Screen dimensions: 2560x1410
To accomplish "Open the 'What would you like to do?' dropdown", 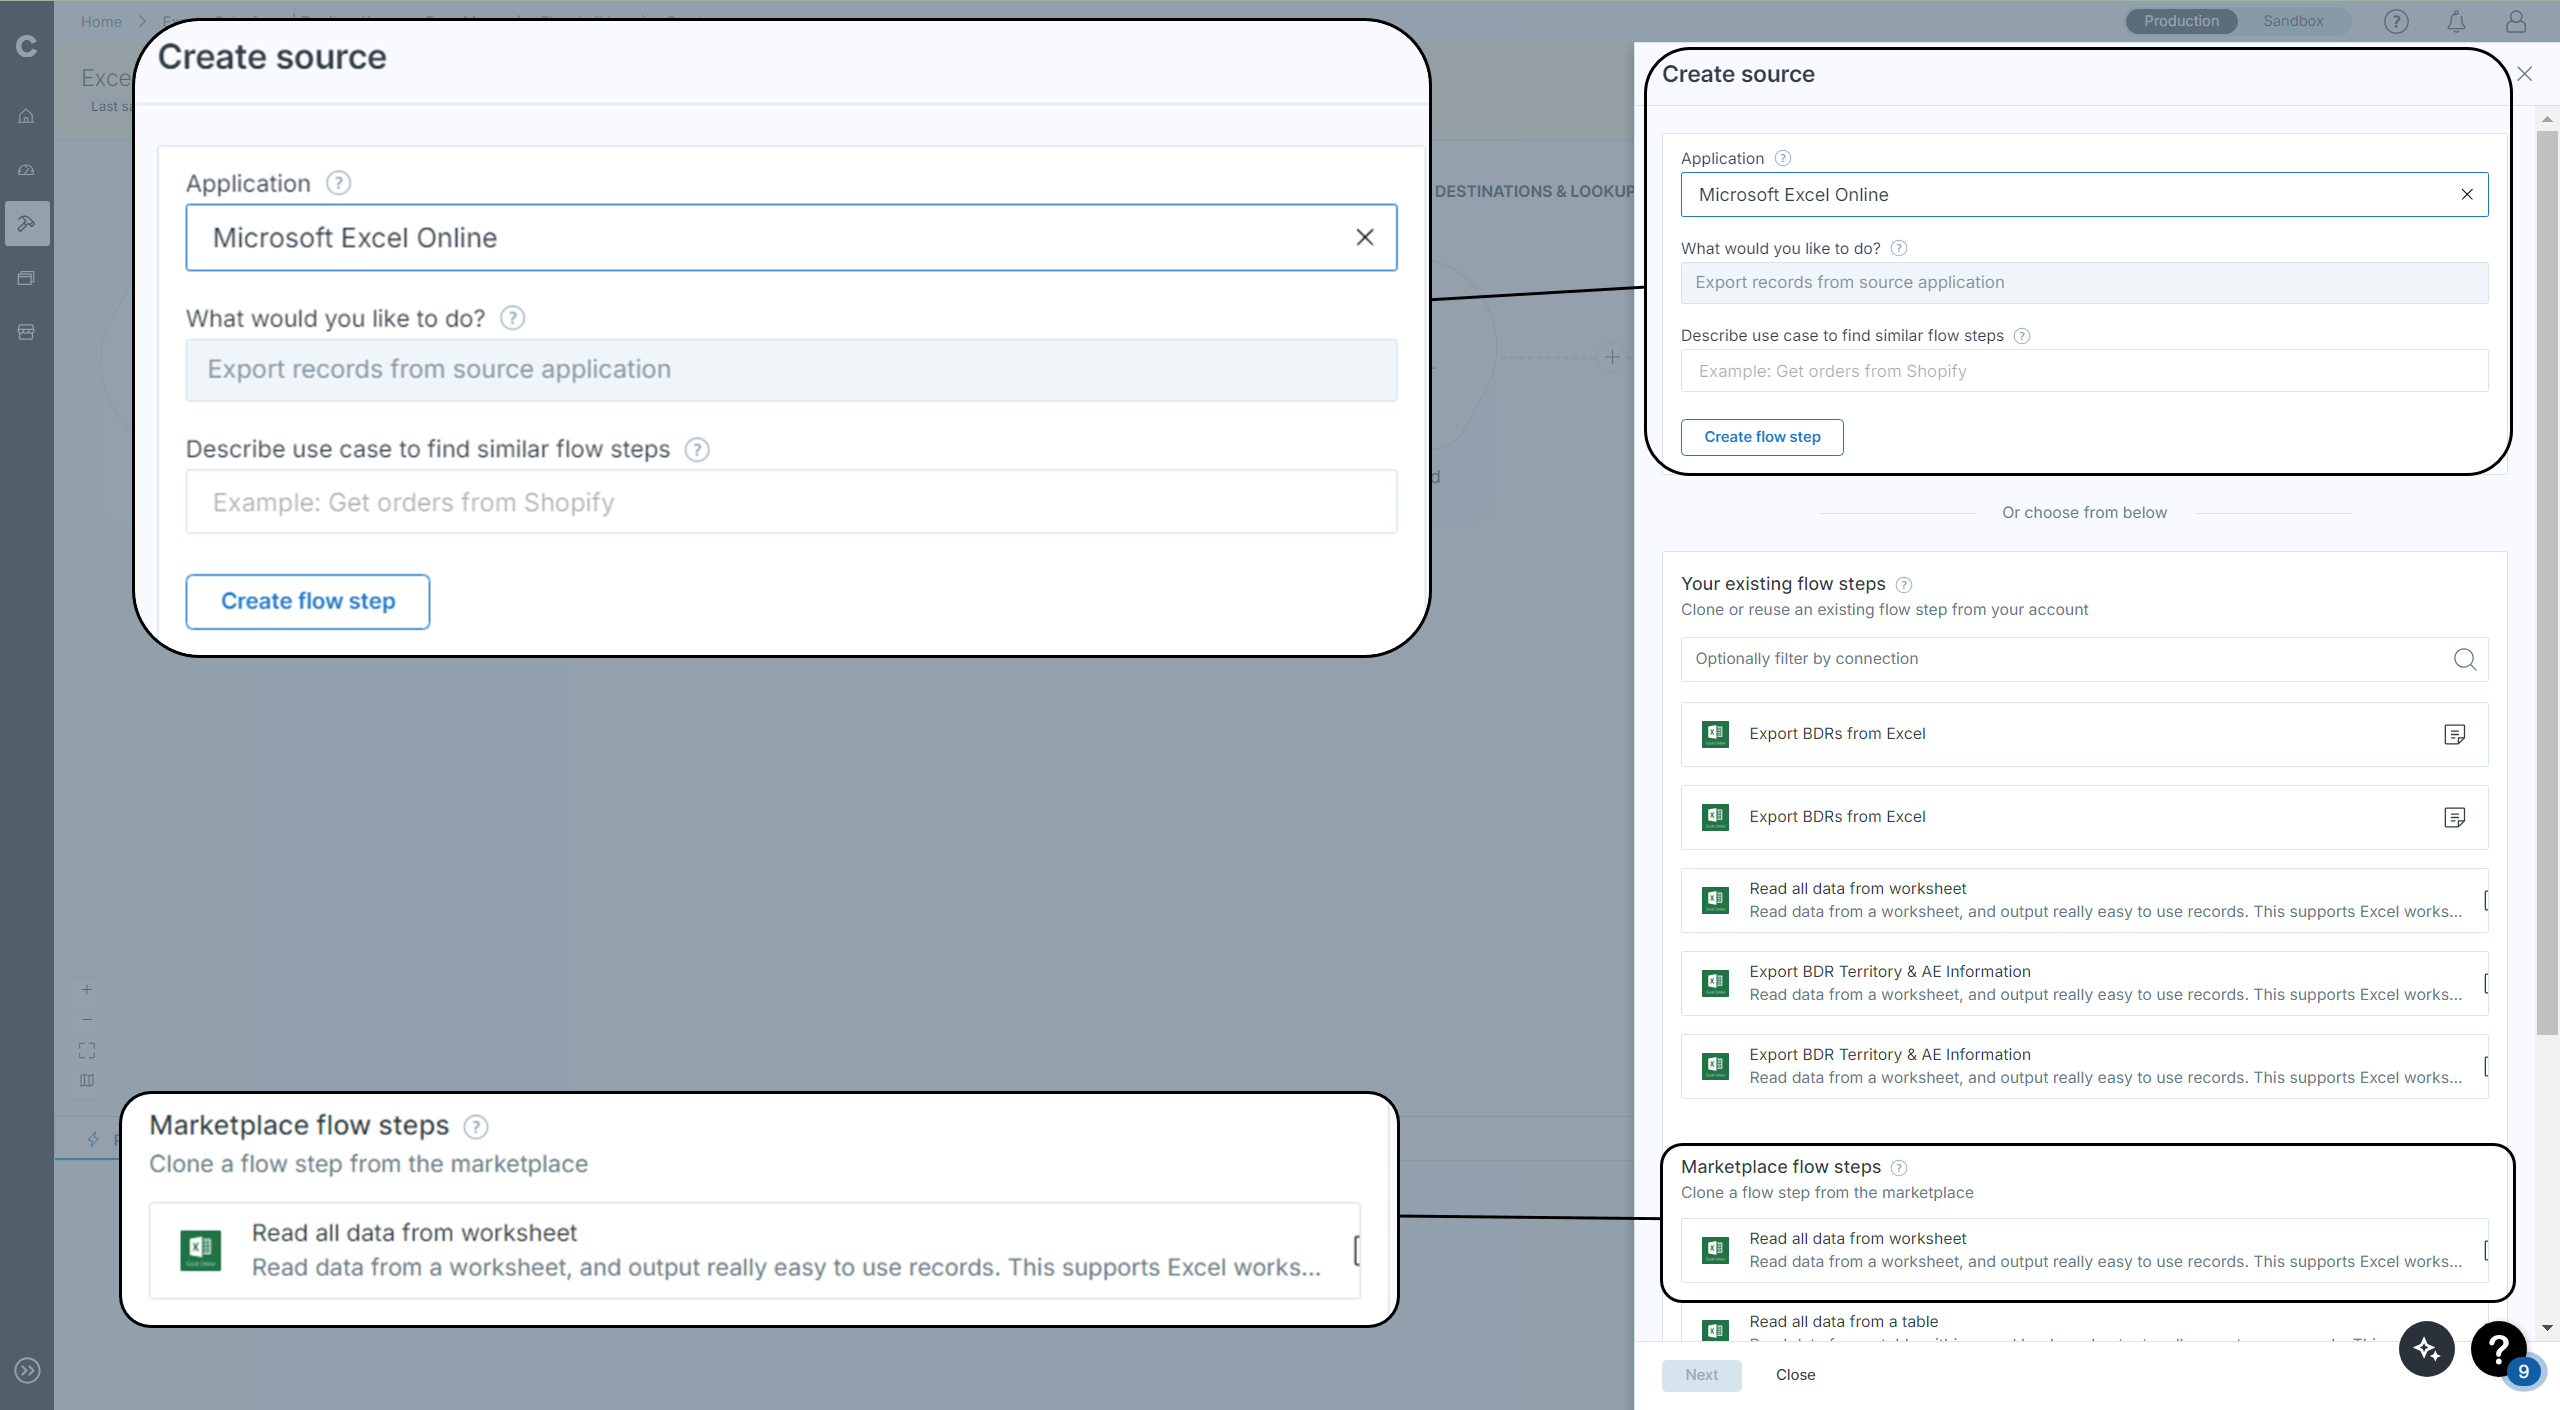I will click(2084, 283).
